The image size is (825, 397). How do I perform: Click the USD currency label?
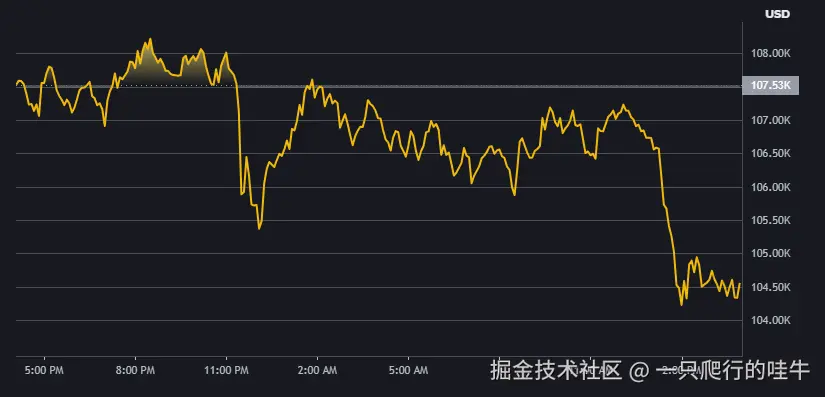(777, 14)
